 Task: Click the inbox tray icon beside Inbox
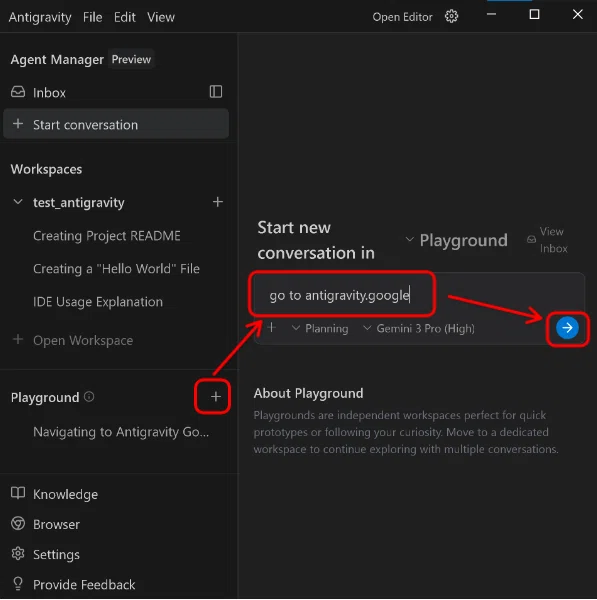(18, 92)
